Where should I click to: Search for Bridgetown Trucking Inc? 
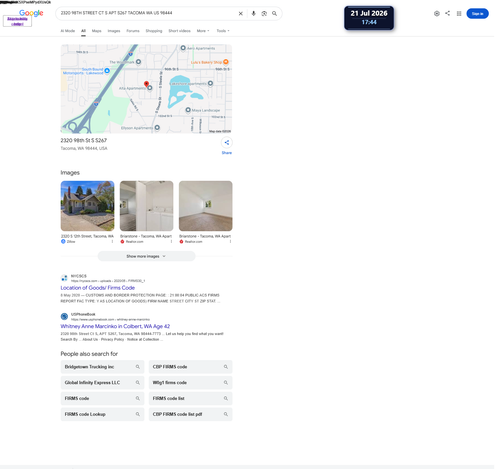102,367
